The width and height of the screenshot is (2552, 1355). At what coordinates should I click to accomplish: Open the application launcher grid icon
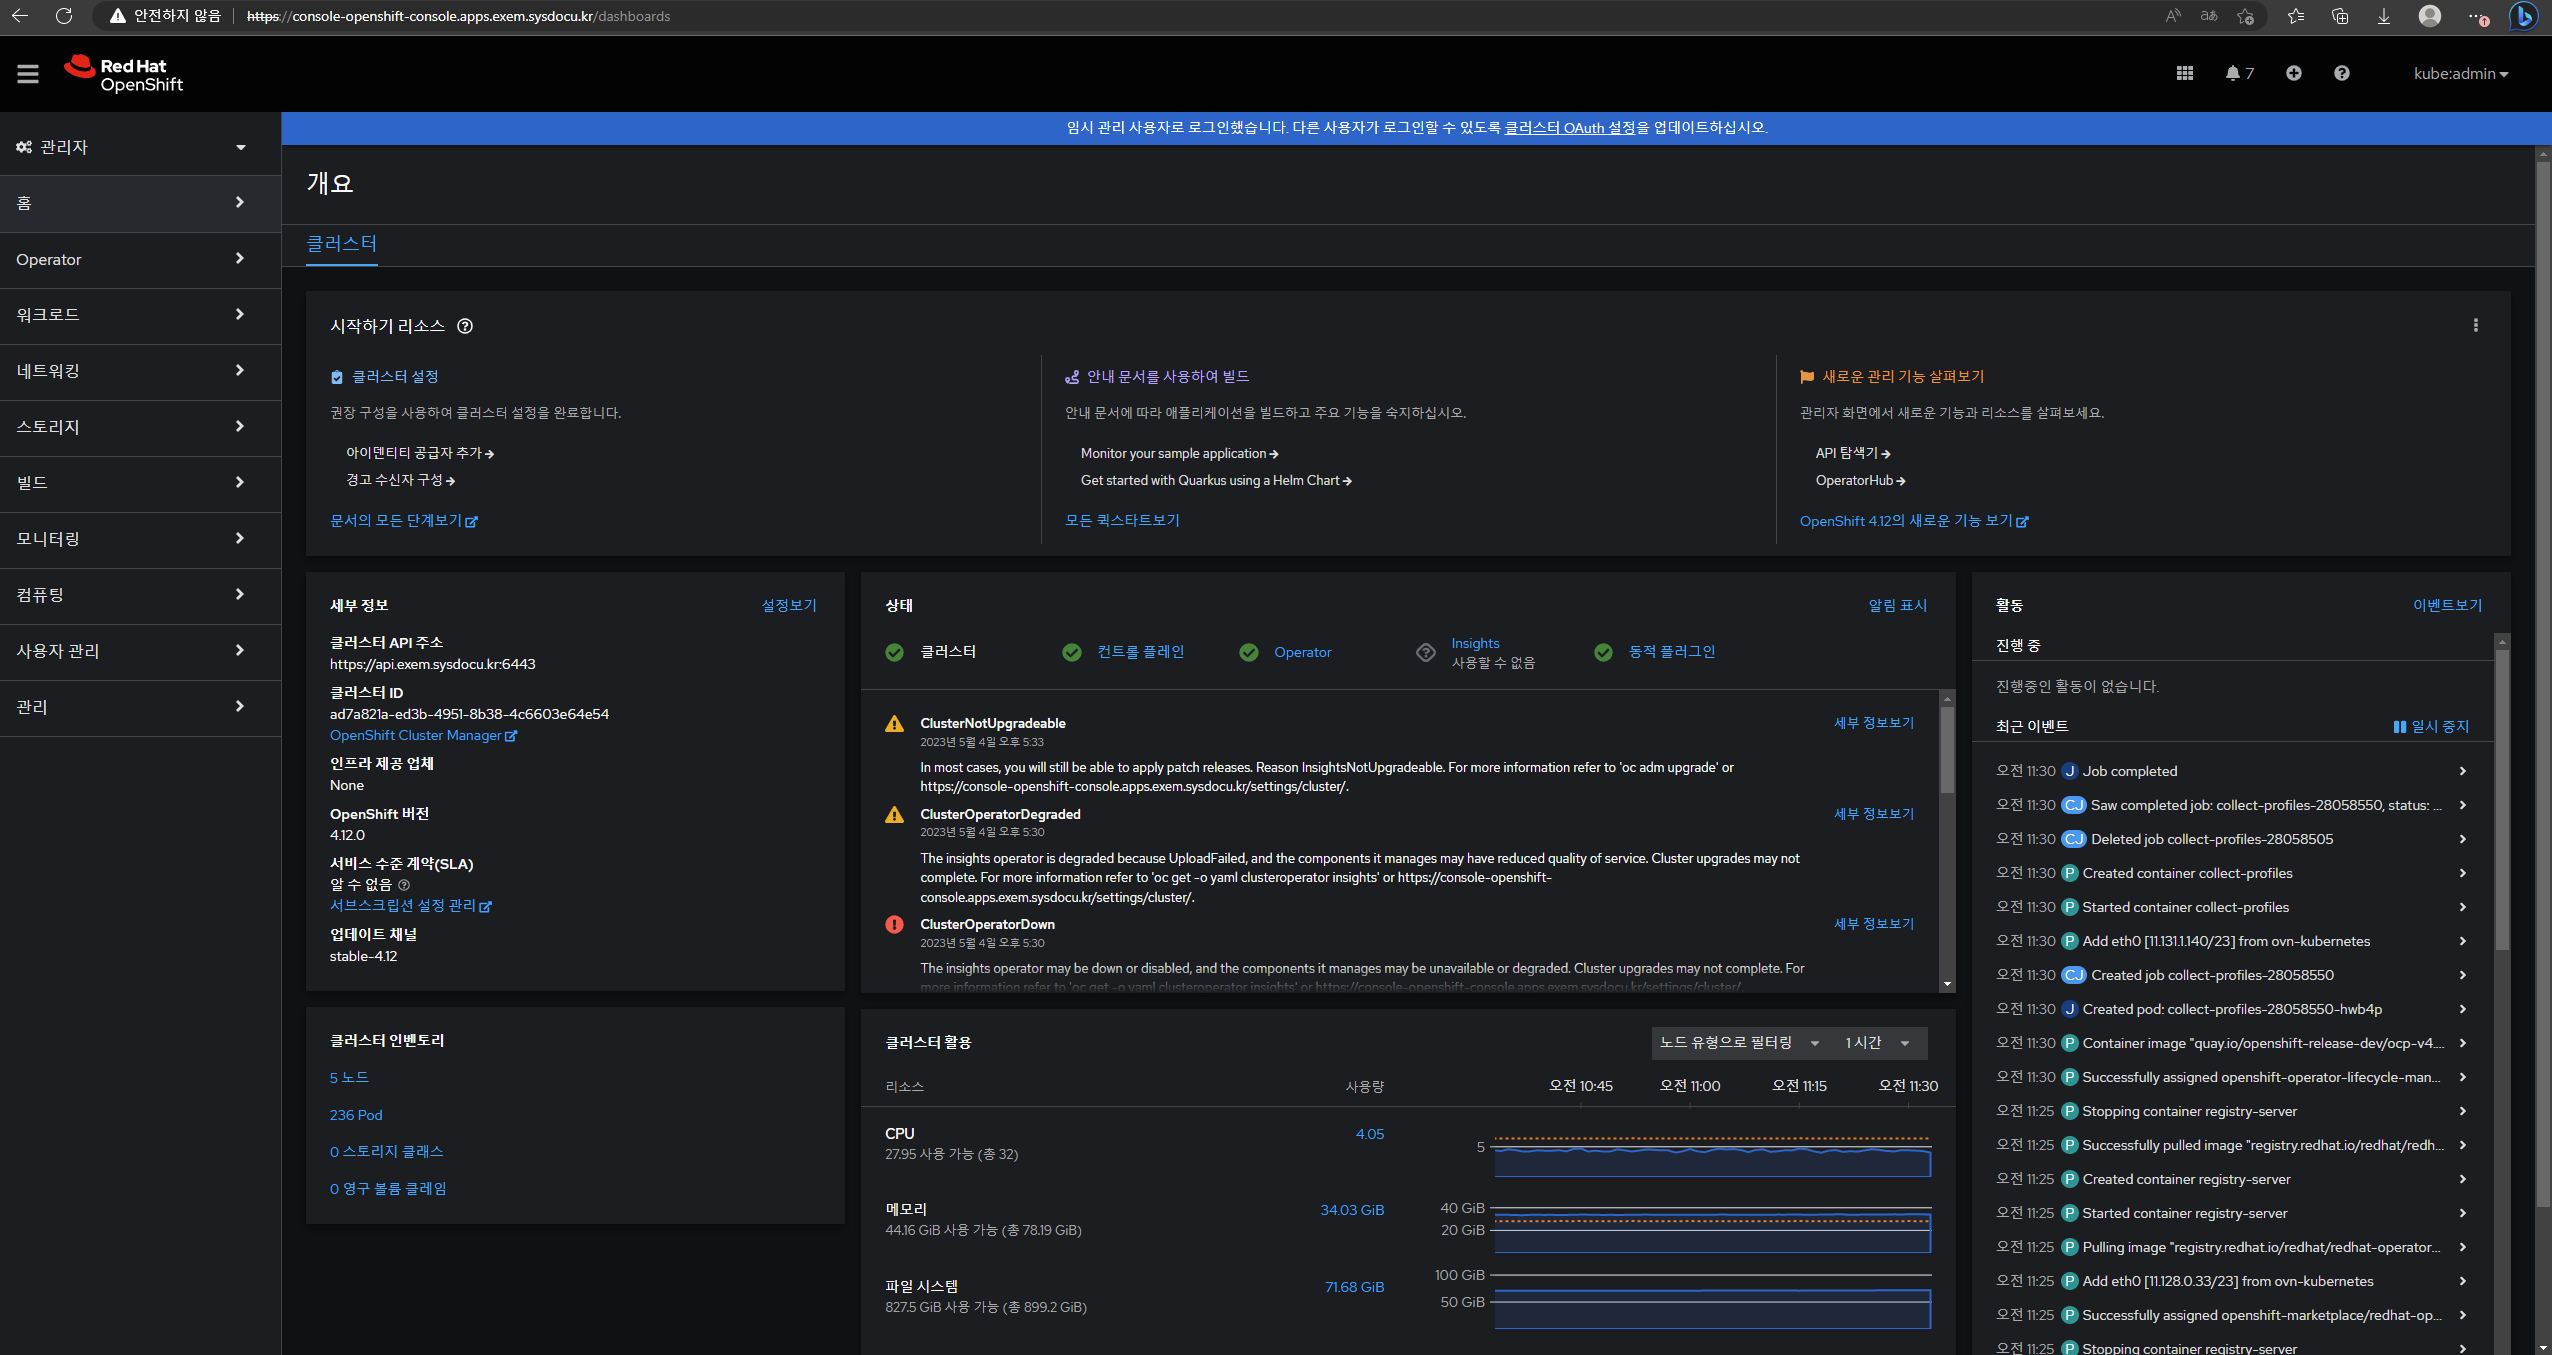(2185, 73)
